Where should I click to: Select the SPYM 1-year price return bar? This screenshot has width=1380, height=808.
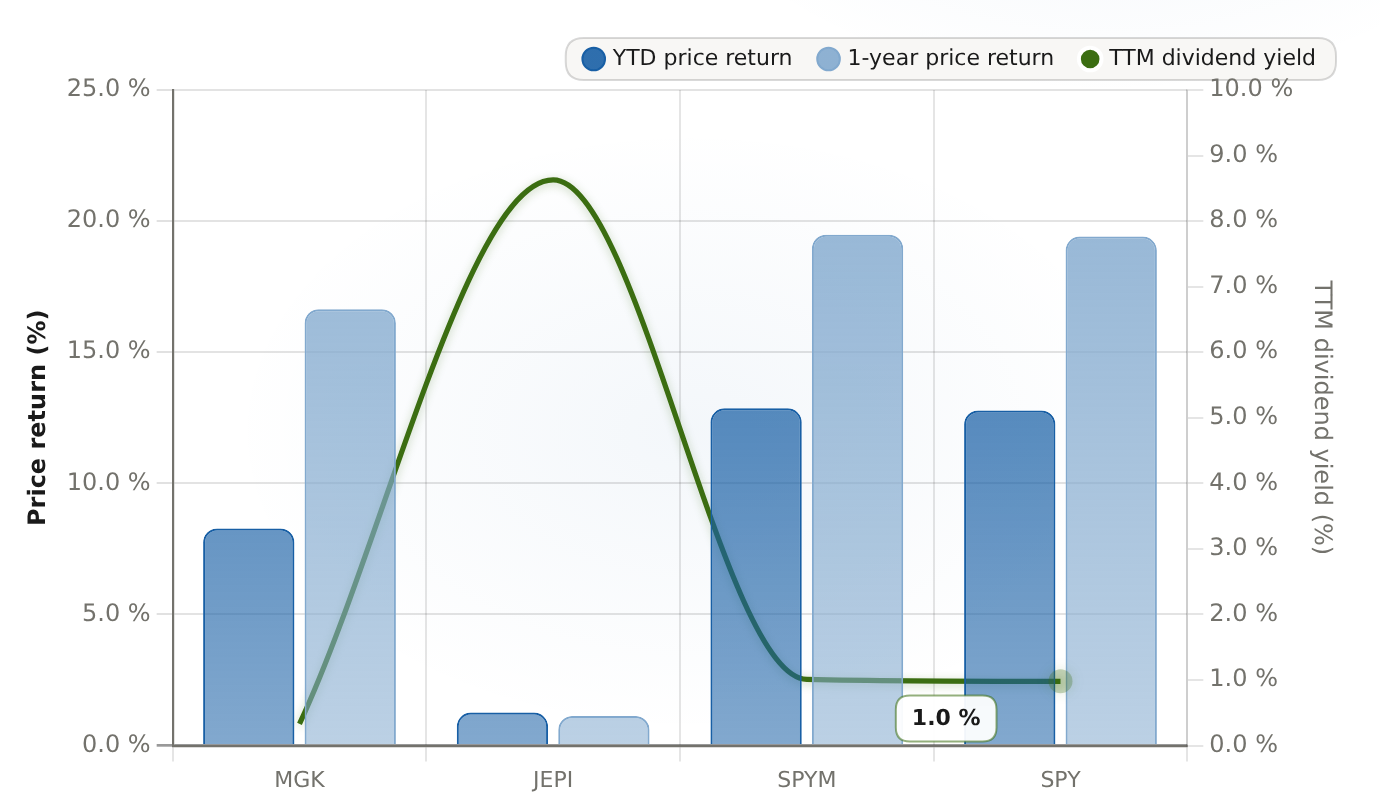[858, 490]
